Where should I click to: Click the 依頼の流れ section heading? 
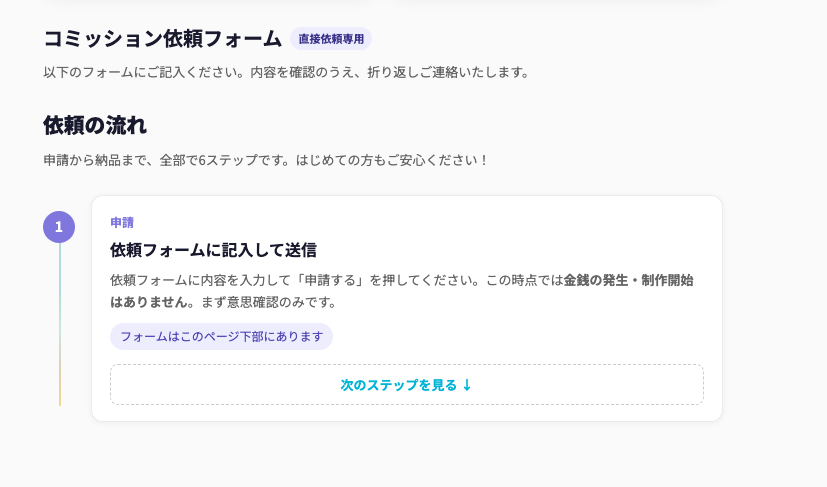95,125
